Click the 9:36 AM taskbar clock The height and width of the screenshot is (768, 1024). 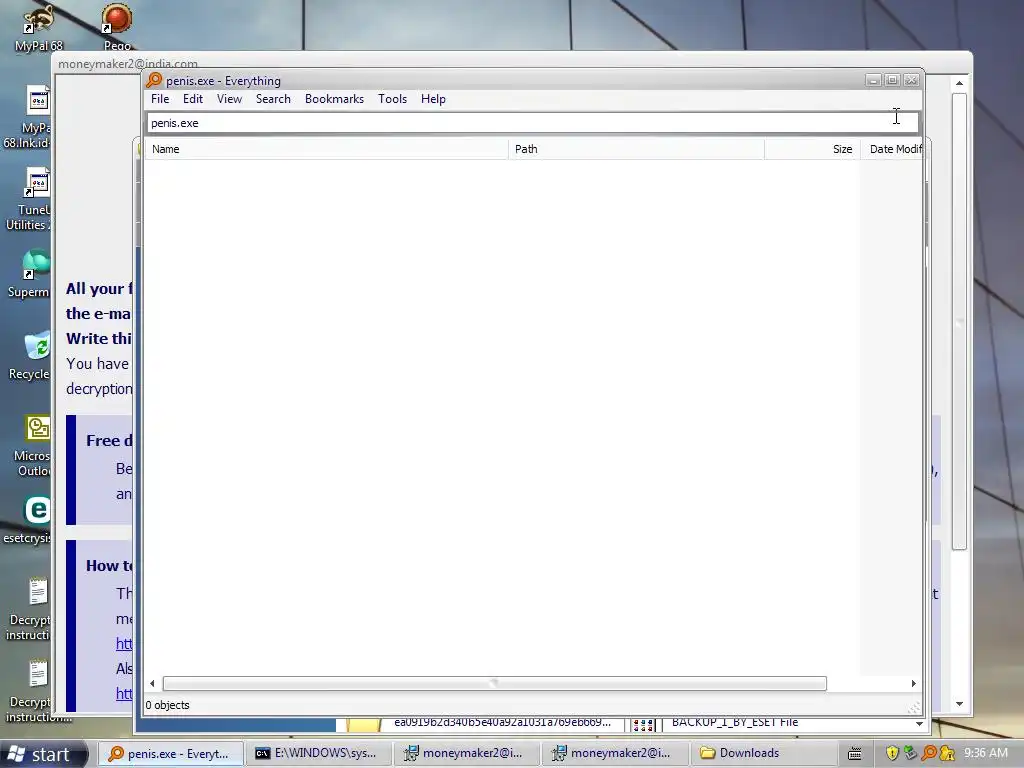coord(985,753)
